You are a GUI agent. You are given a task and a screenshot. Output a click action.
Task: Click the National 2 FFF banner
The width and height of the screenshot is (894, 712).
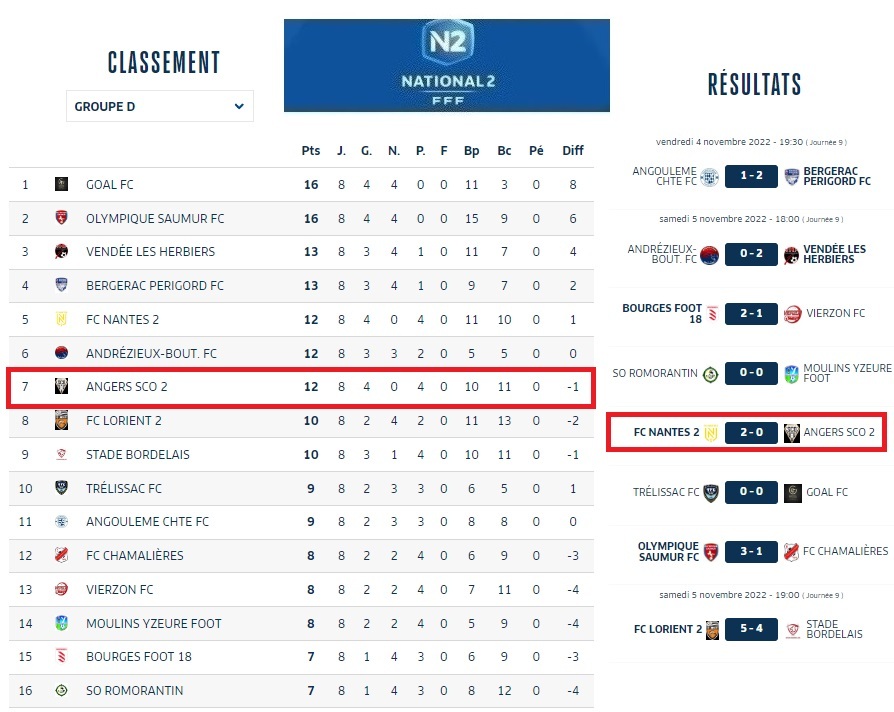(446, 65)
